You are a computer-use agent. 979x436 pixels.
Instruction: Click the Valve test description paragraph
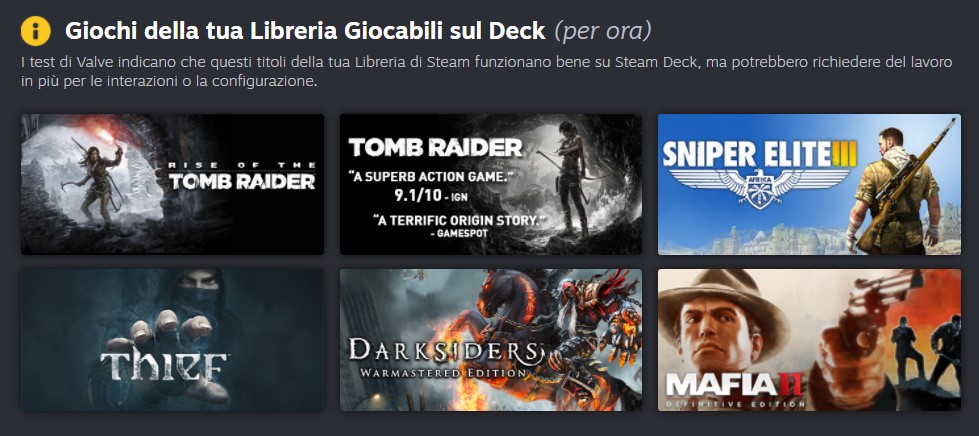tap(487, 72)
